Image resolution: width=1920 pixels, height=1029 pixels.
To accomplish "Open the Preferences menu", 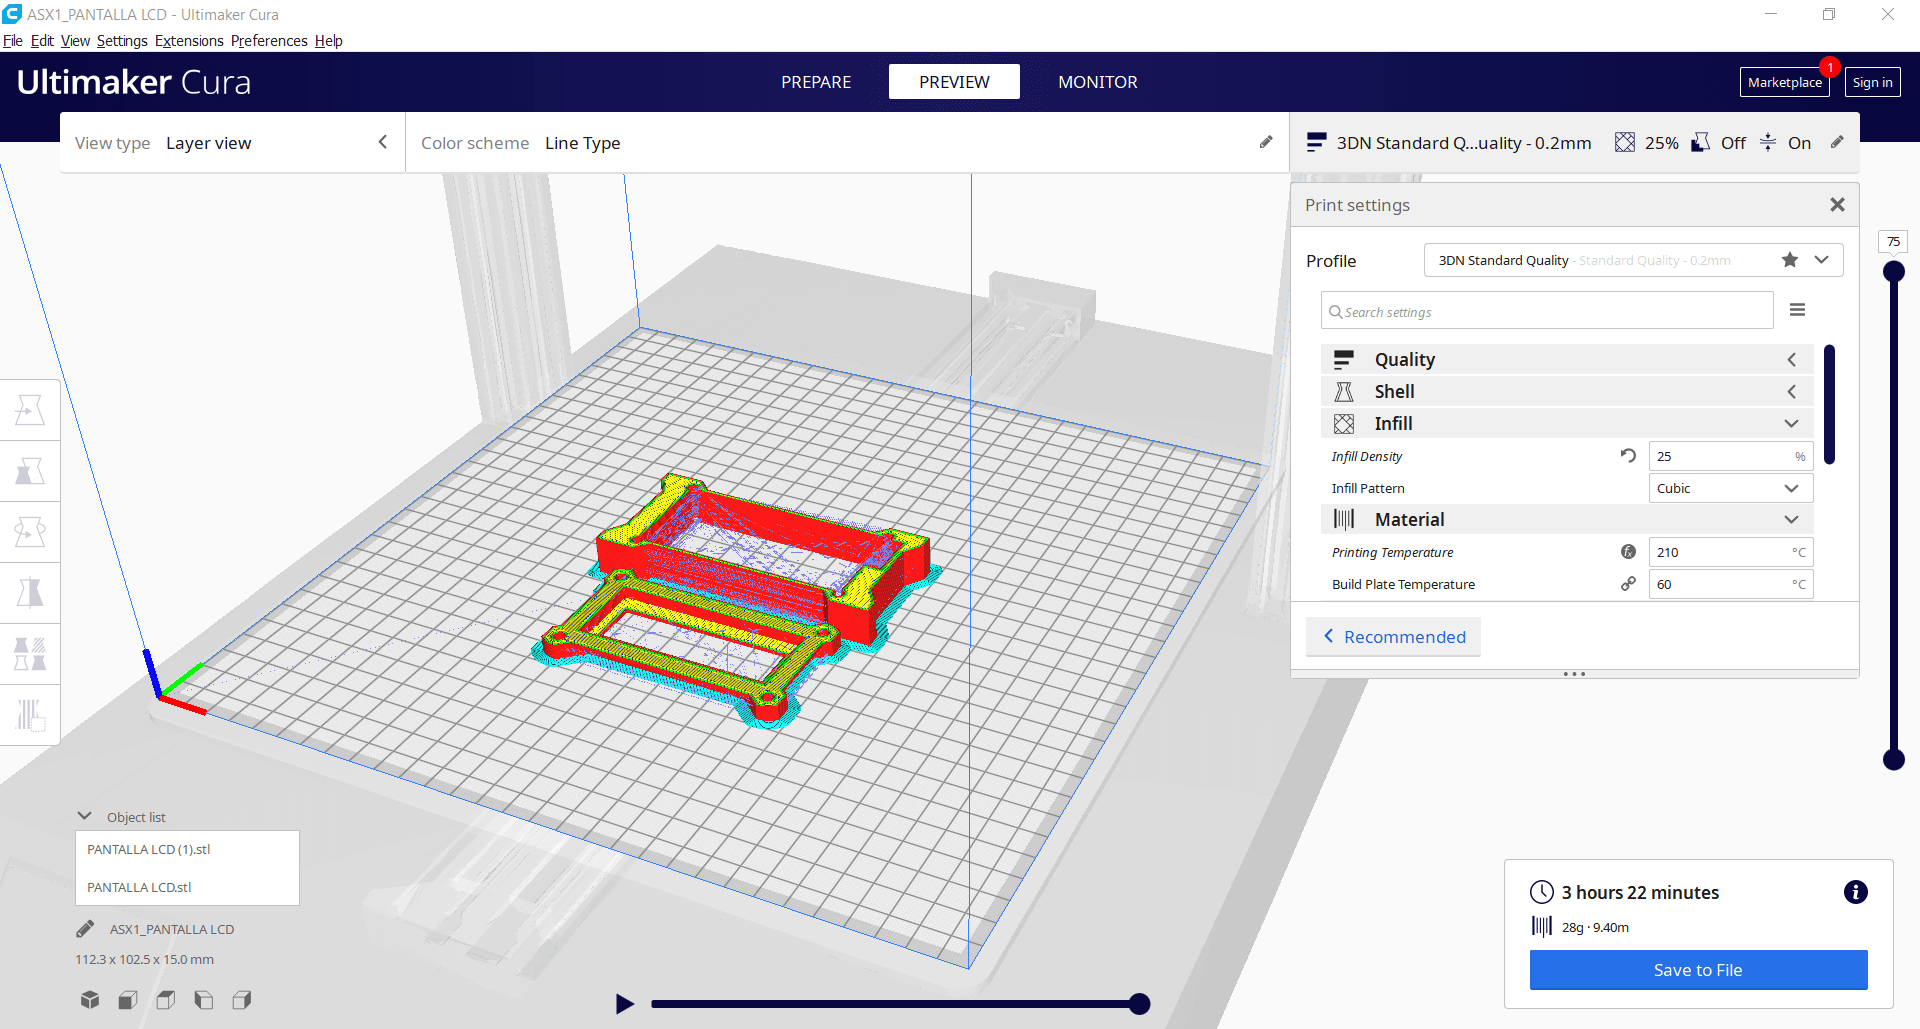I will click(269, 41).
